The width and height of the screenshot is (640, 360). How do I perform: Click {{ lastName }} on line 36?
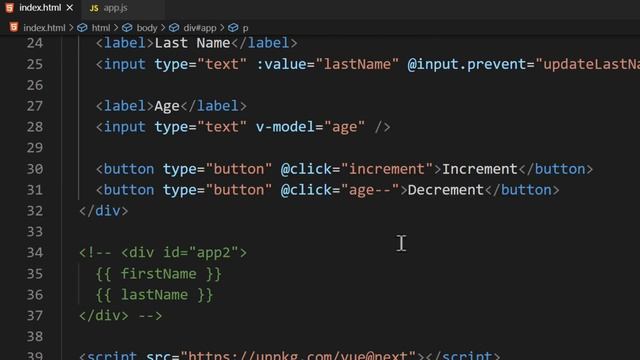[154, 295]
